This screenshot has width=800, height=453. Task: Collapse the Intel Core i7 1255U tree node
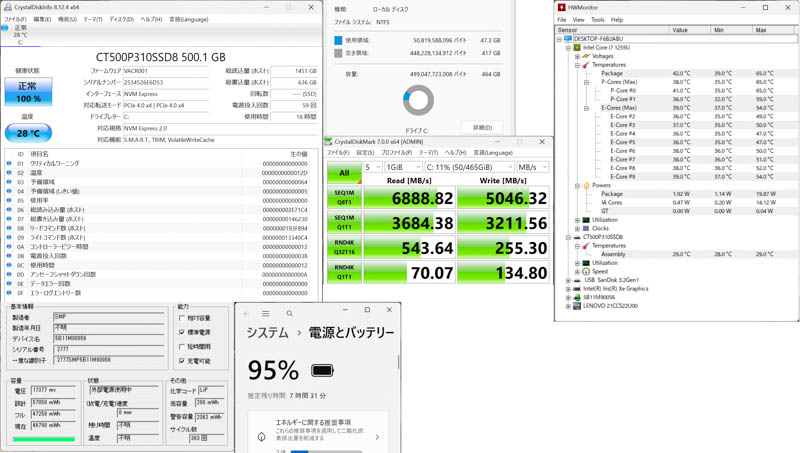[x=568, y=48]
